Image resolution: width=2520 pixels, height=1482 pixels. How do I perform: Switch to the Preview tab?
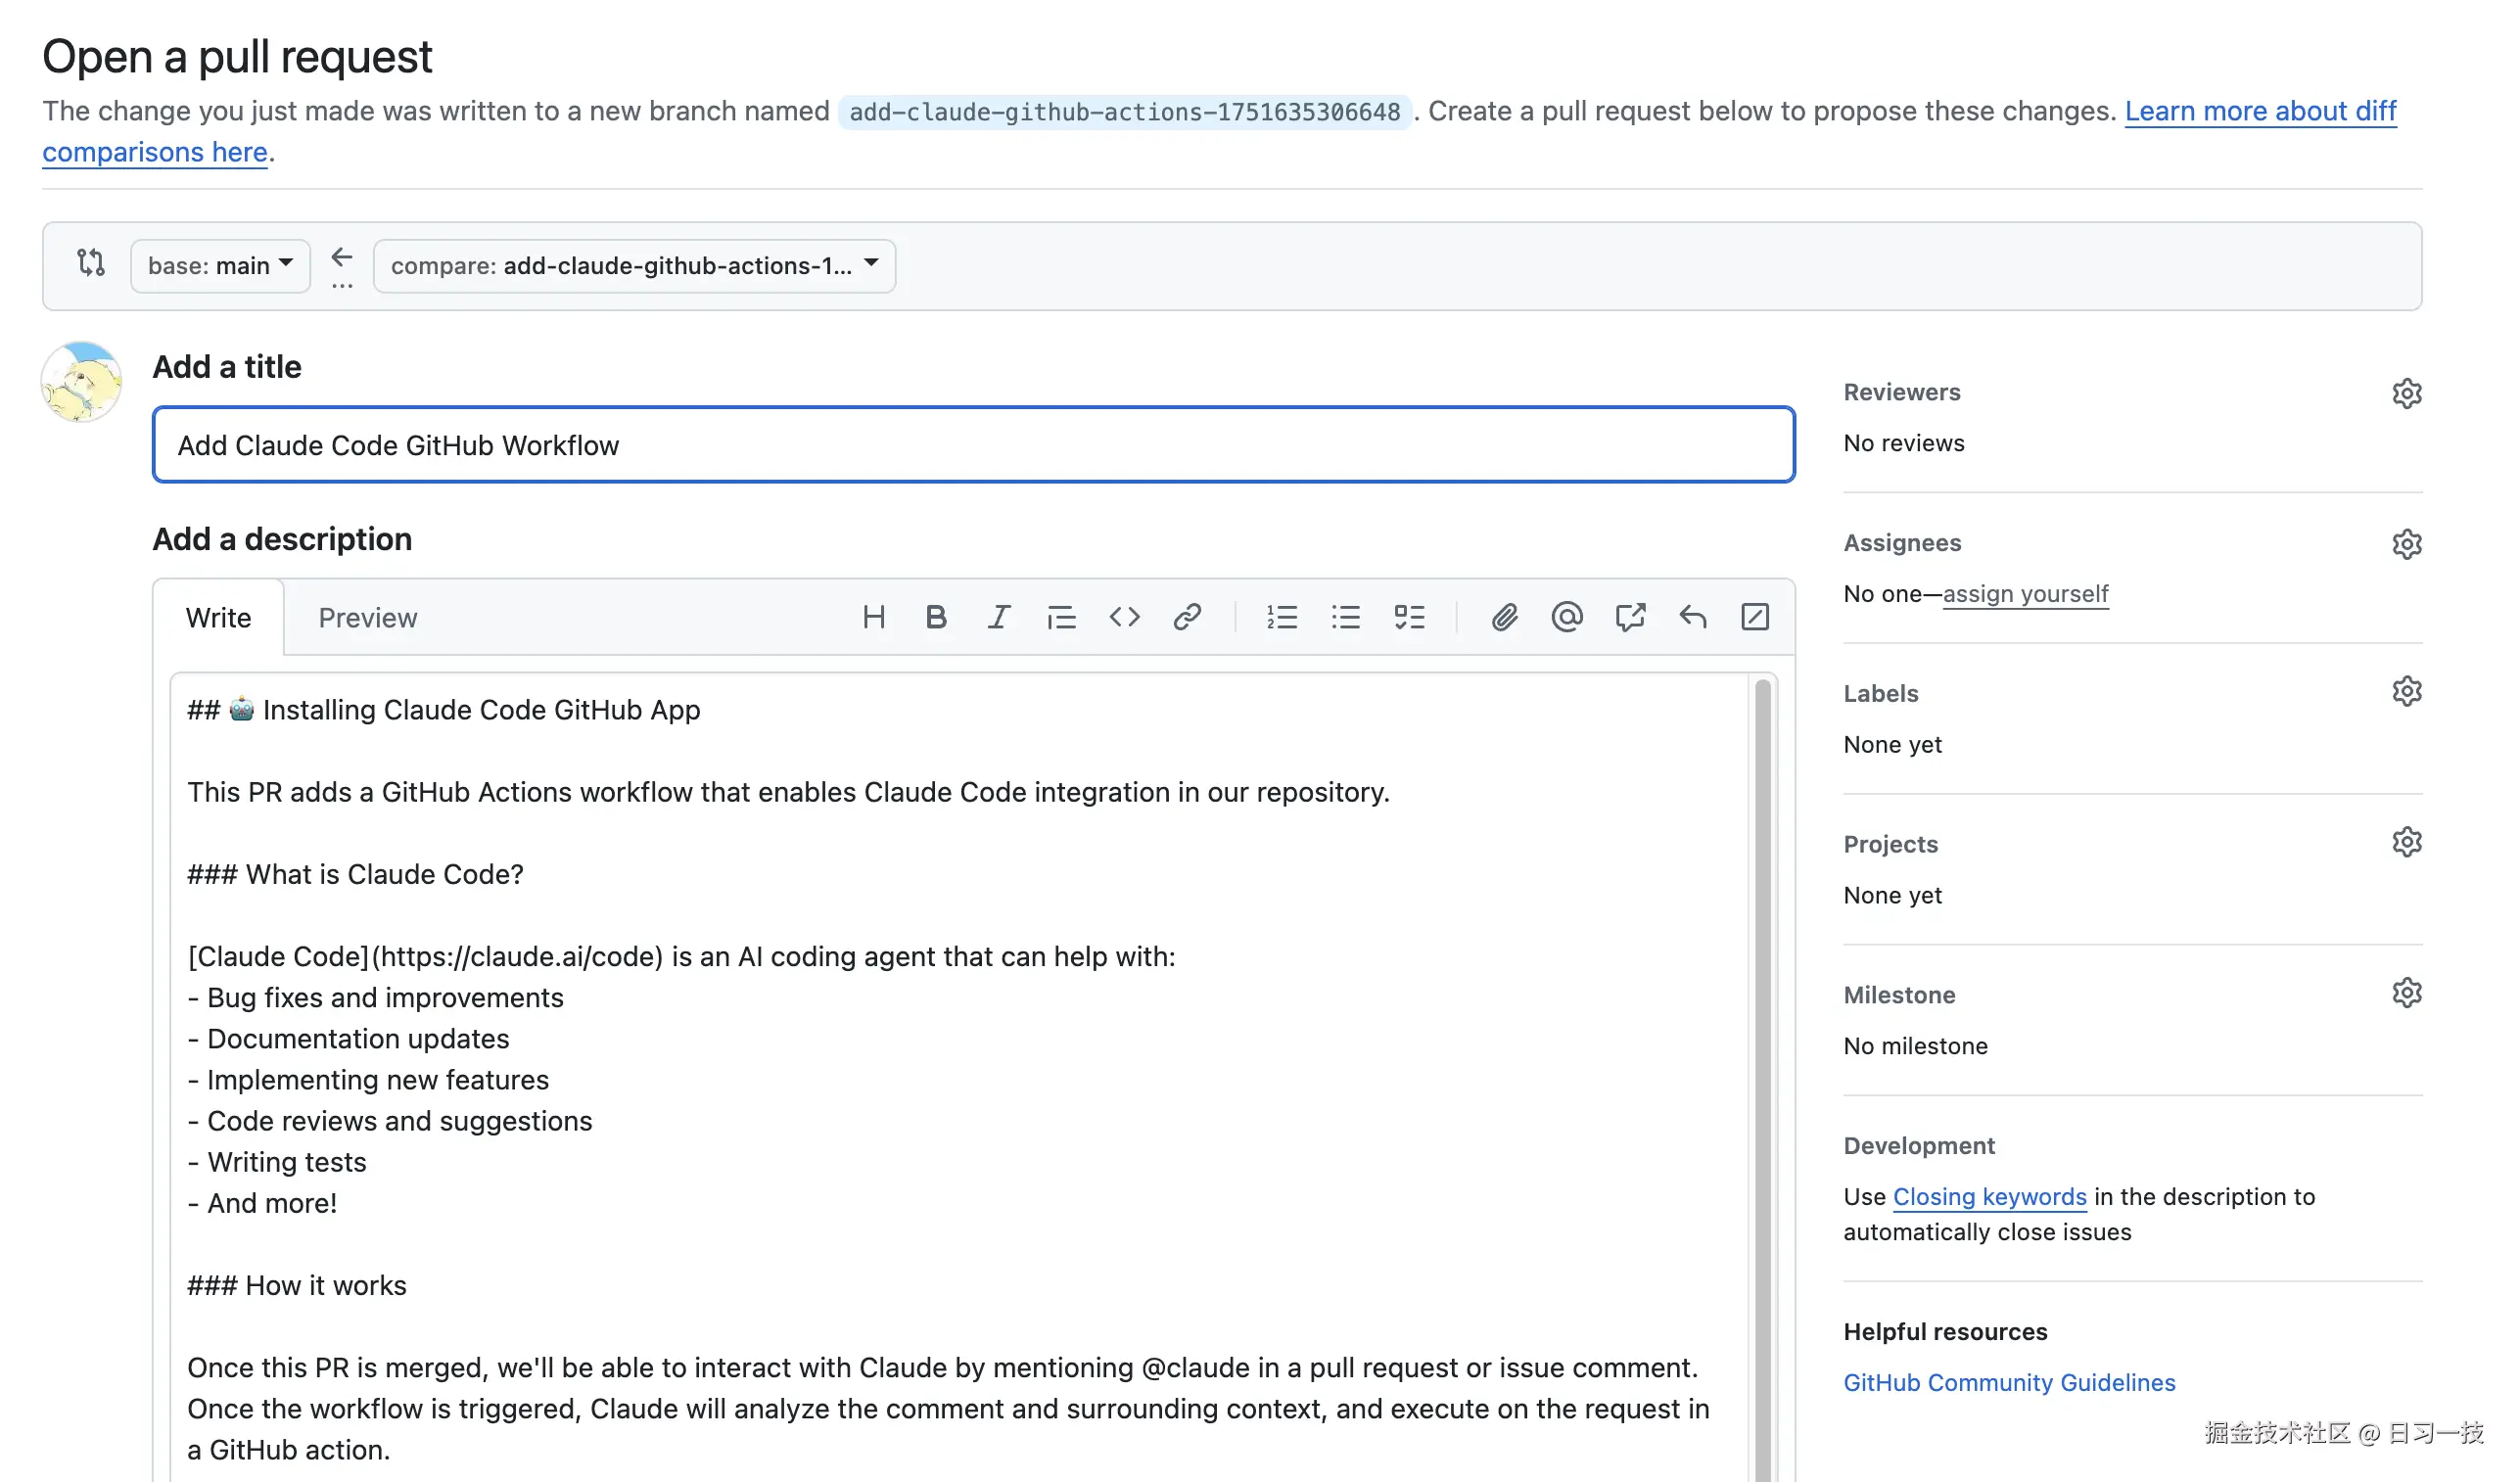tap(367, 617)
